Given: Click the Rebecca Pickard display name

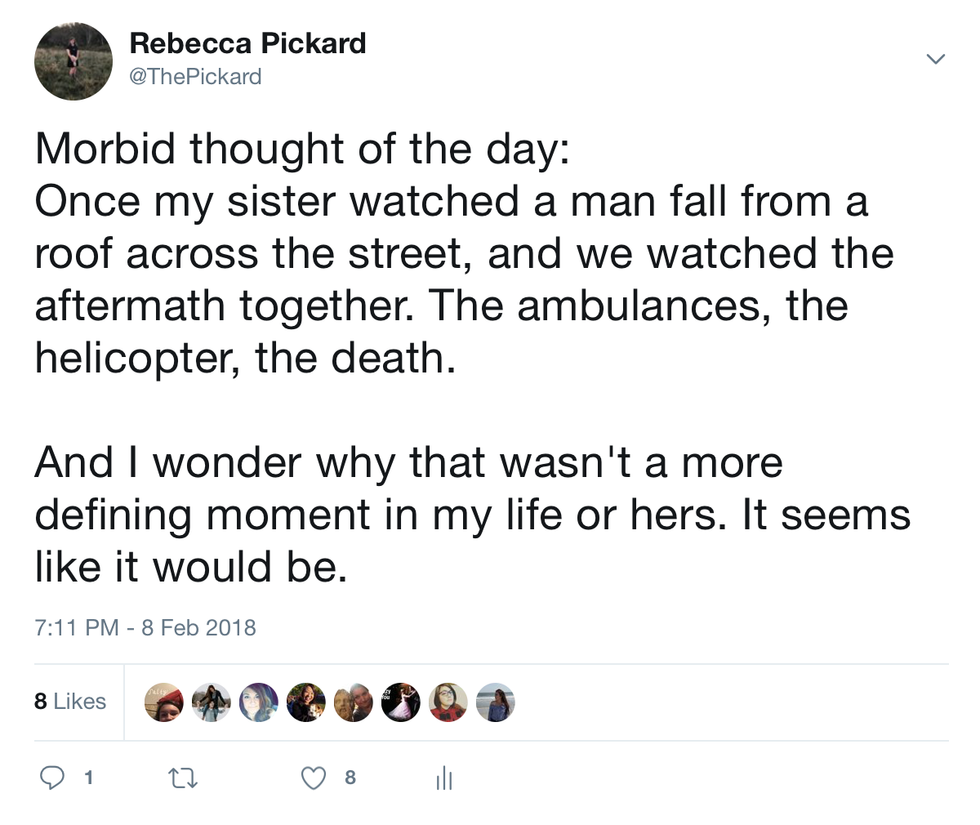Looking at the screenshot, I should point(248,44).
